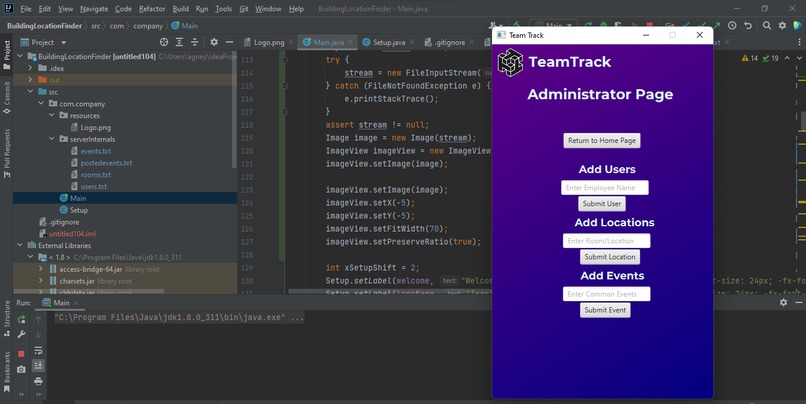Click editor tabs more options icon
The height and width of the screenshot is (404, 806).
(x=798, y=42)
